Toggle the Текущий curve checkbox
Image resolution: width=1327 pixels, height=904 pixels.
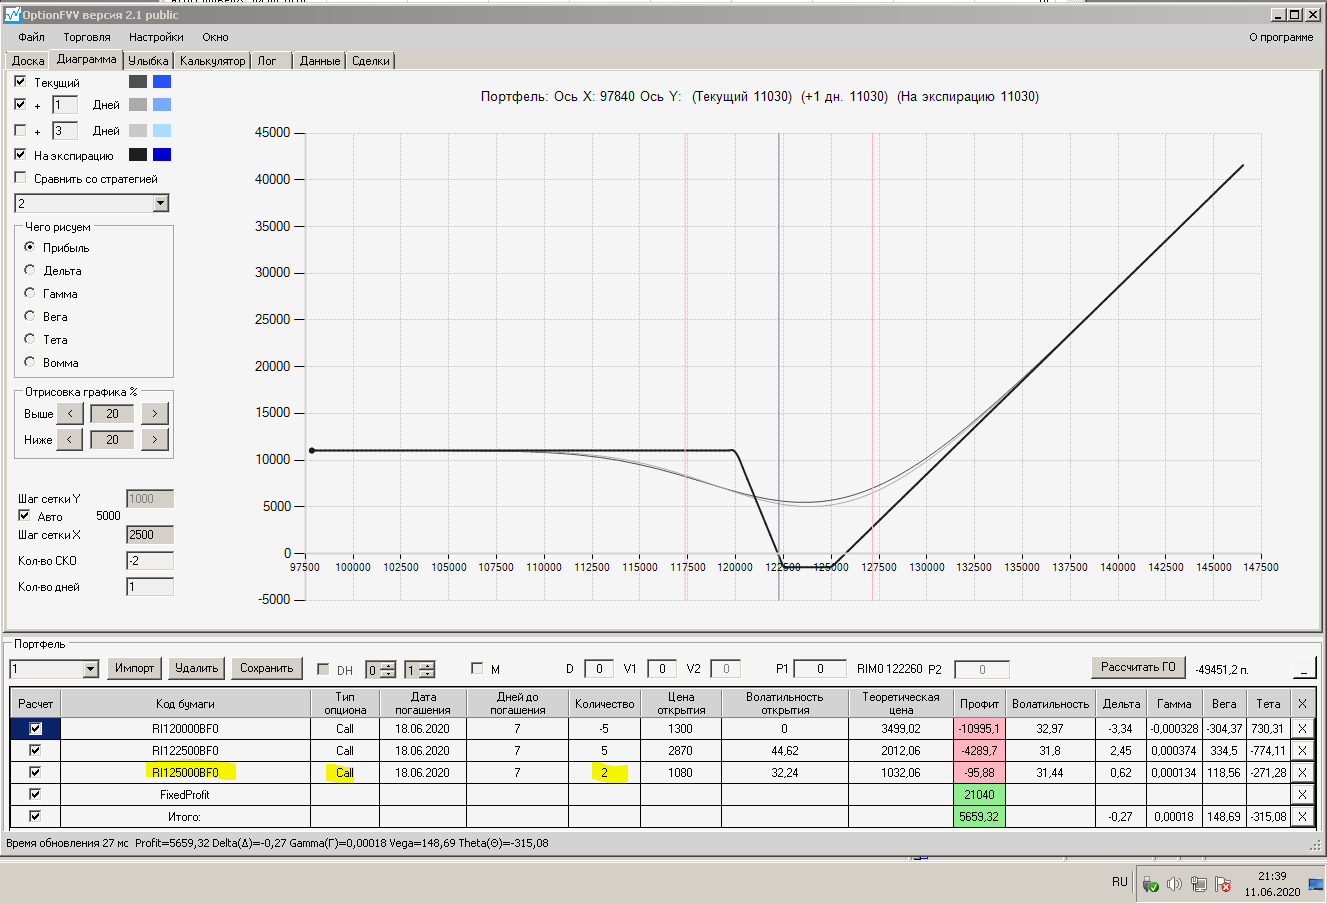point(20,81)
